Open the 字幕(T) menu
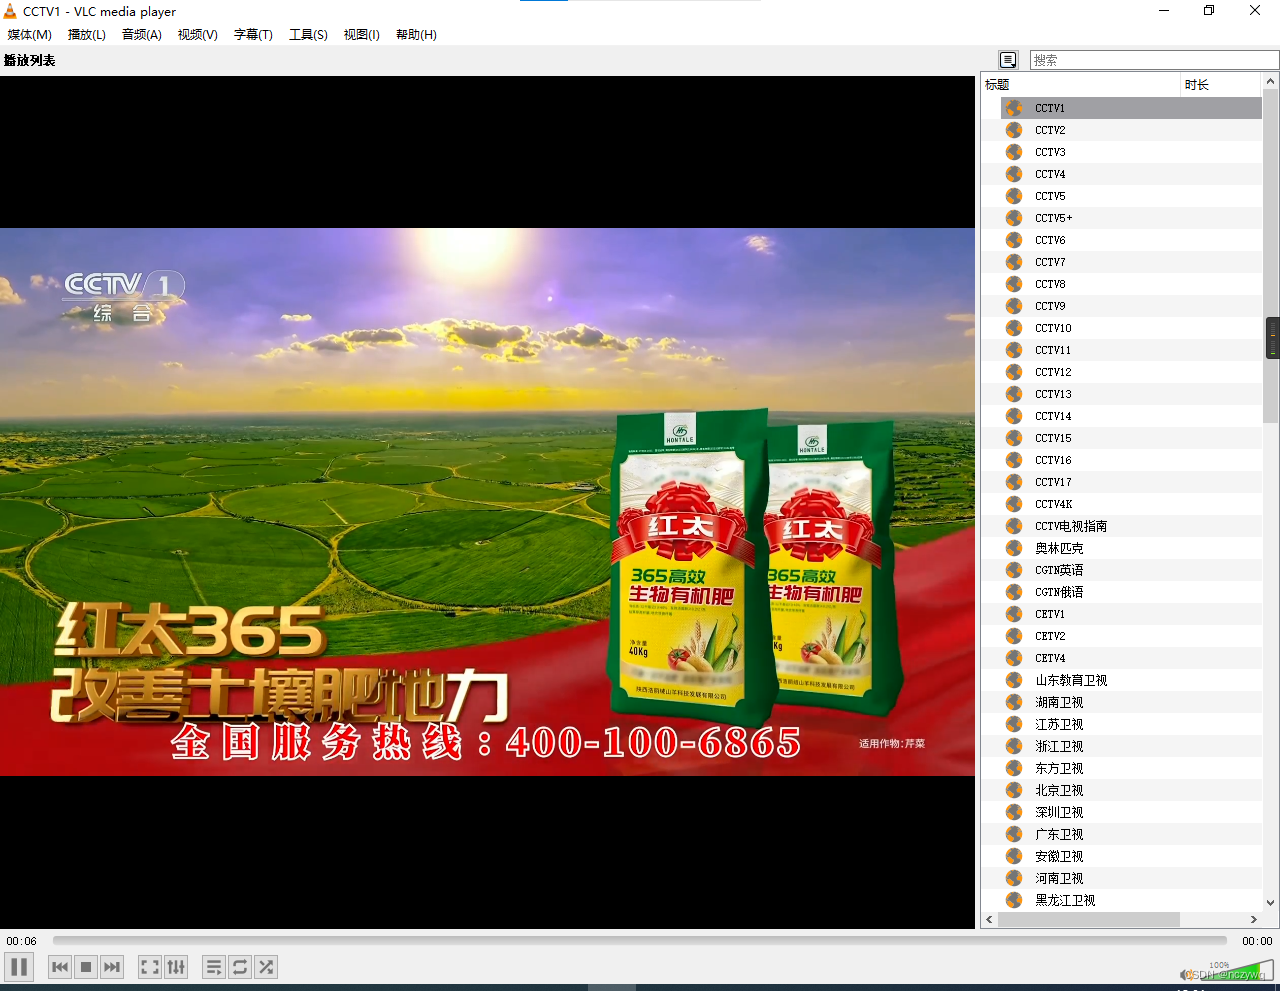This screenshot has height=991, width=1280. pos(253,34)
